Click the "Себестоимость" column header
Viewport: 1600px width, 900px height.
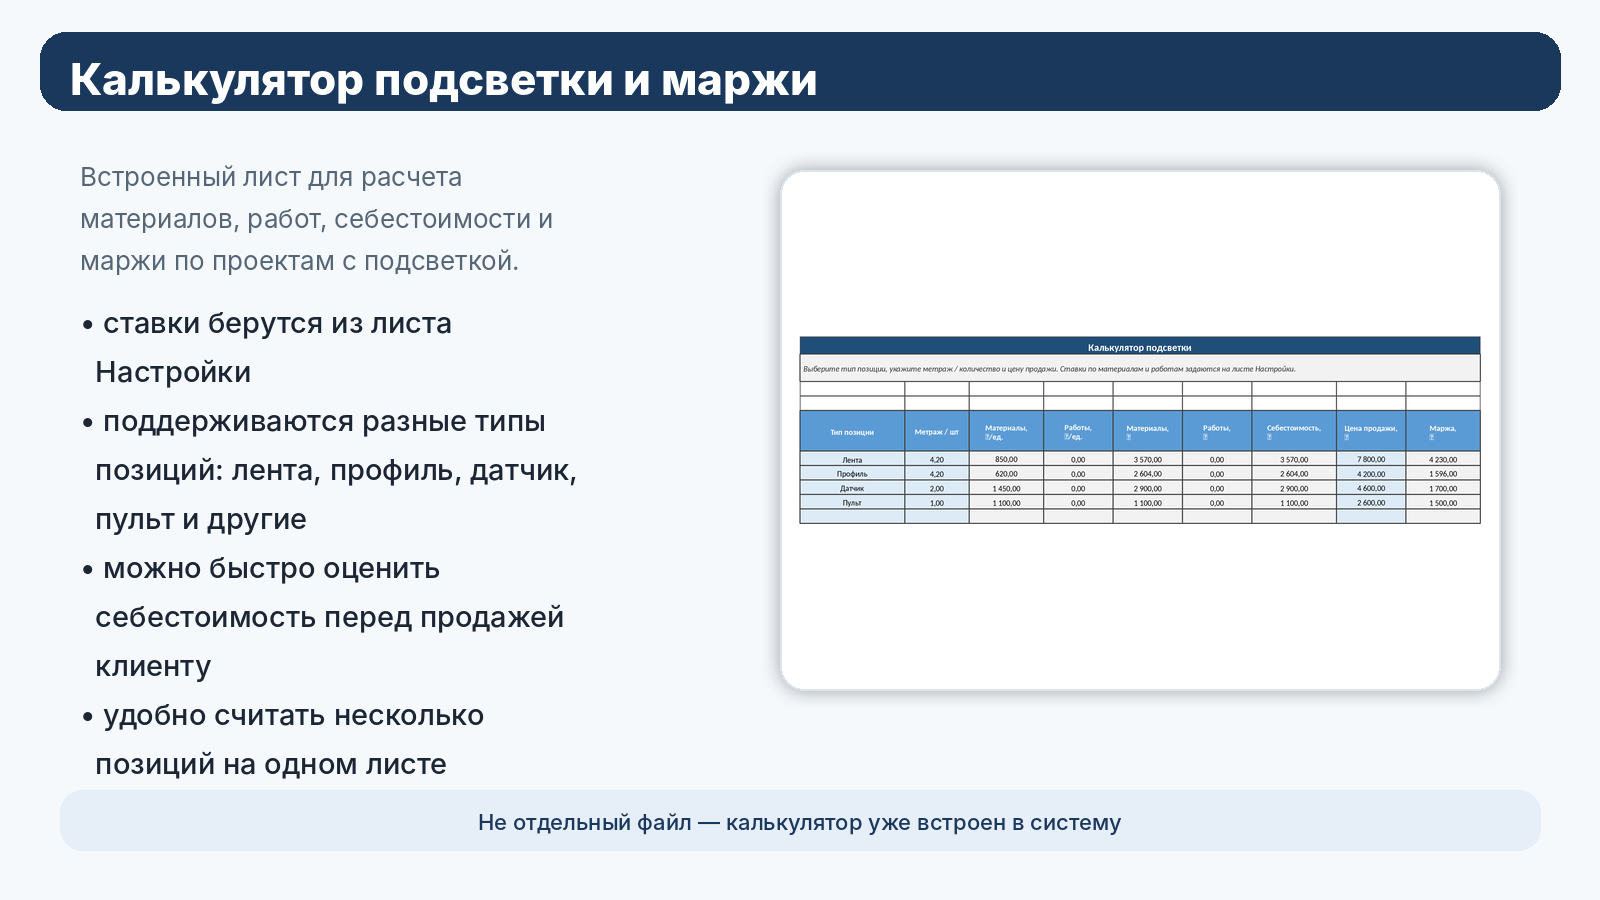tap(1293, 432)
